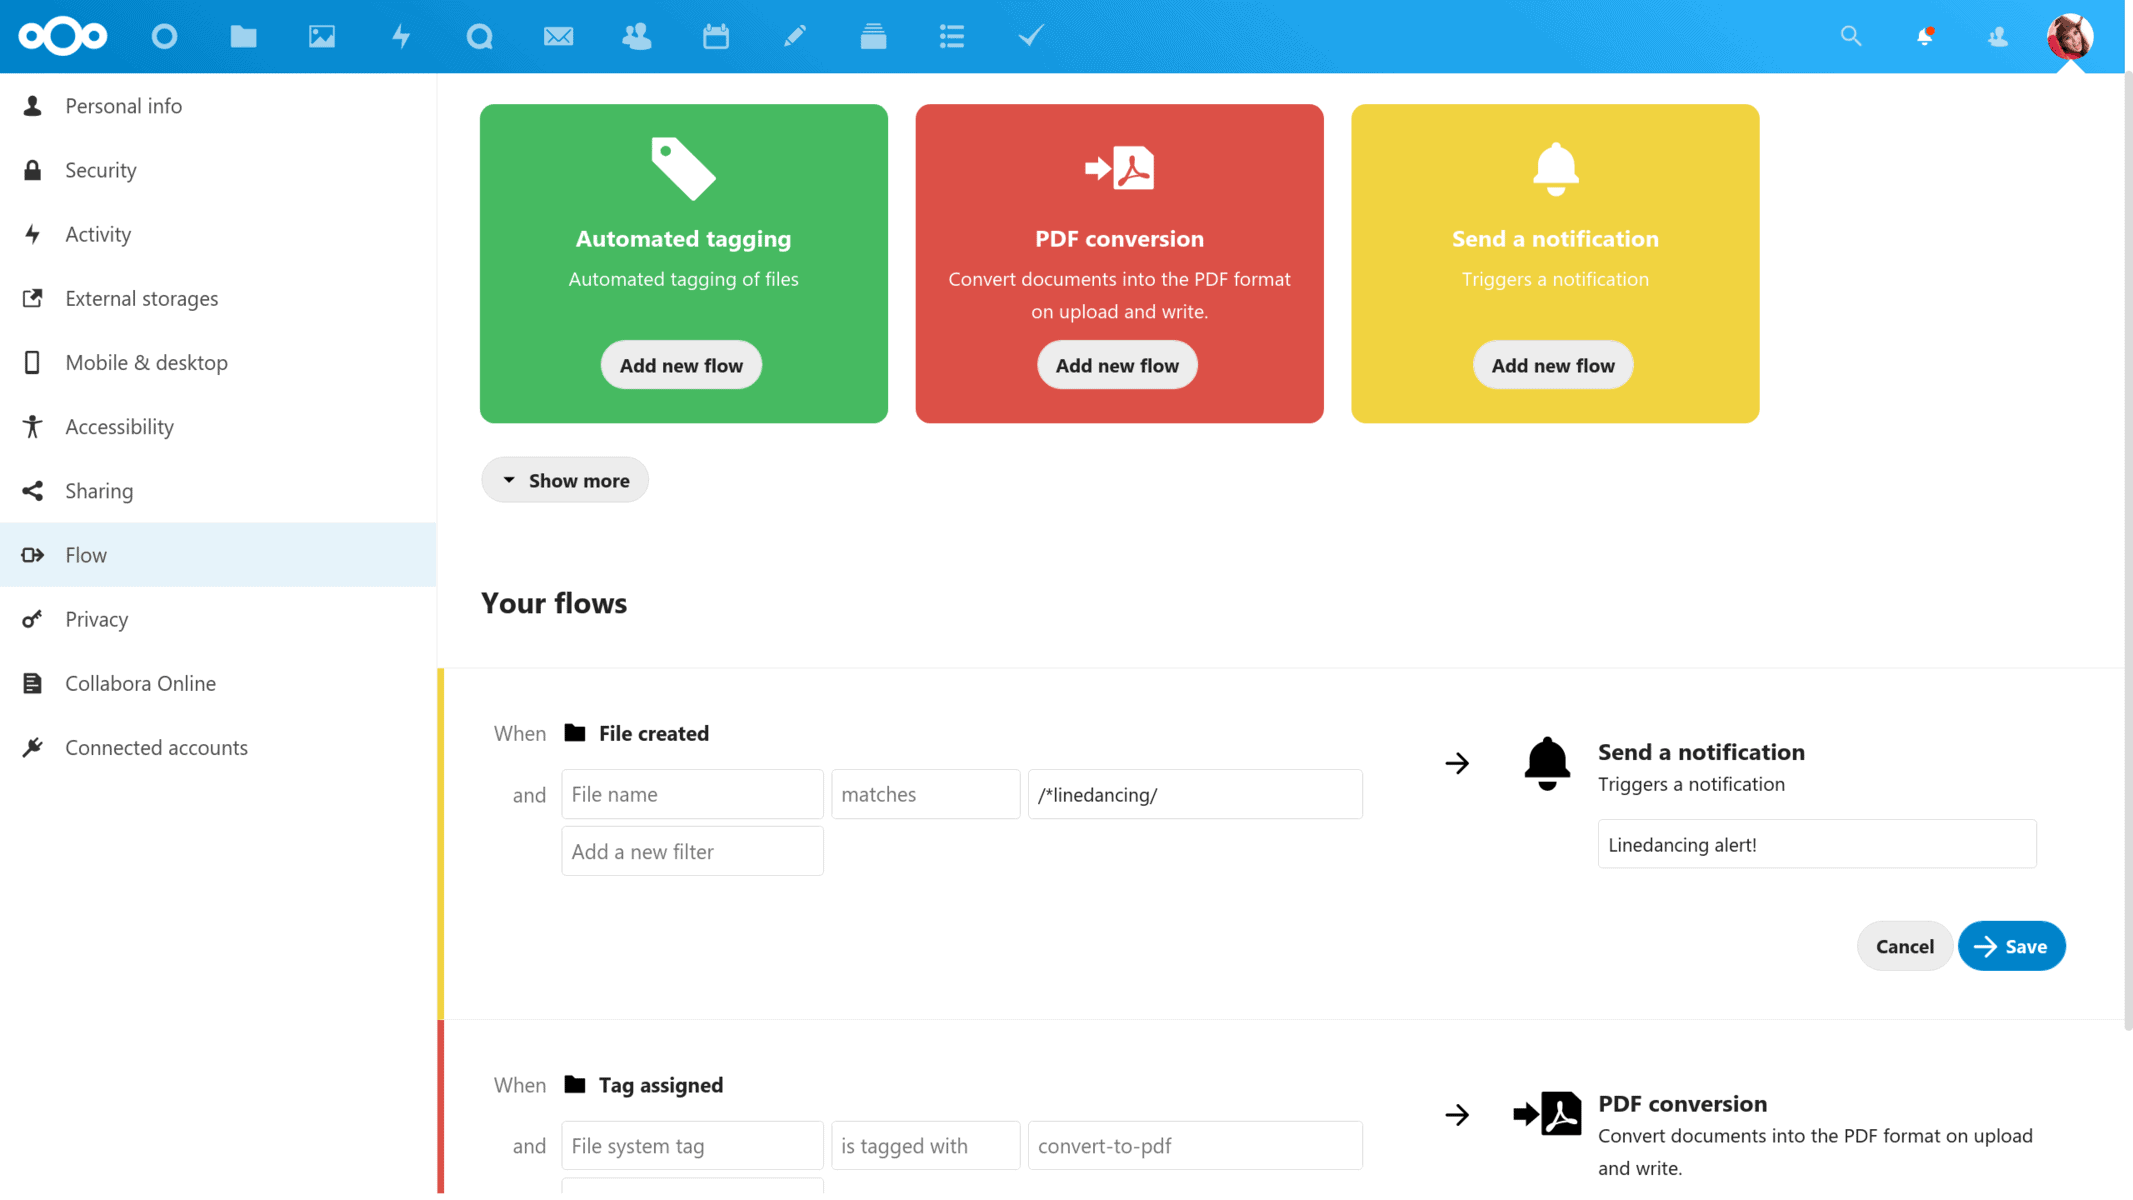
Task: Open the Add a new filter dropdown
Action: pos(692,851)
